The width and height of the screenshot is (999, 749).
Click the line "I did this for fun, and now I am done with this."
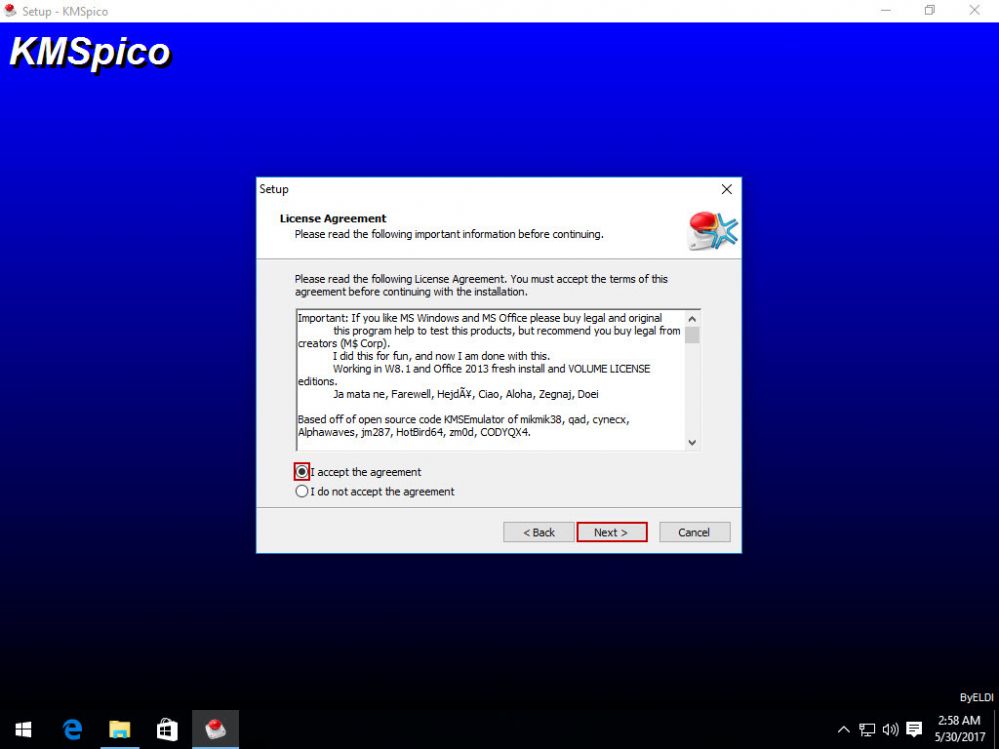click(x=441, y=356)
